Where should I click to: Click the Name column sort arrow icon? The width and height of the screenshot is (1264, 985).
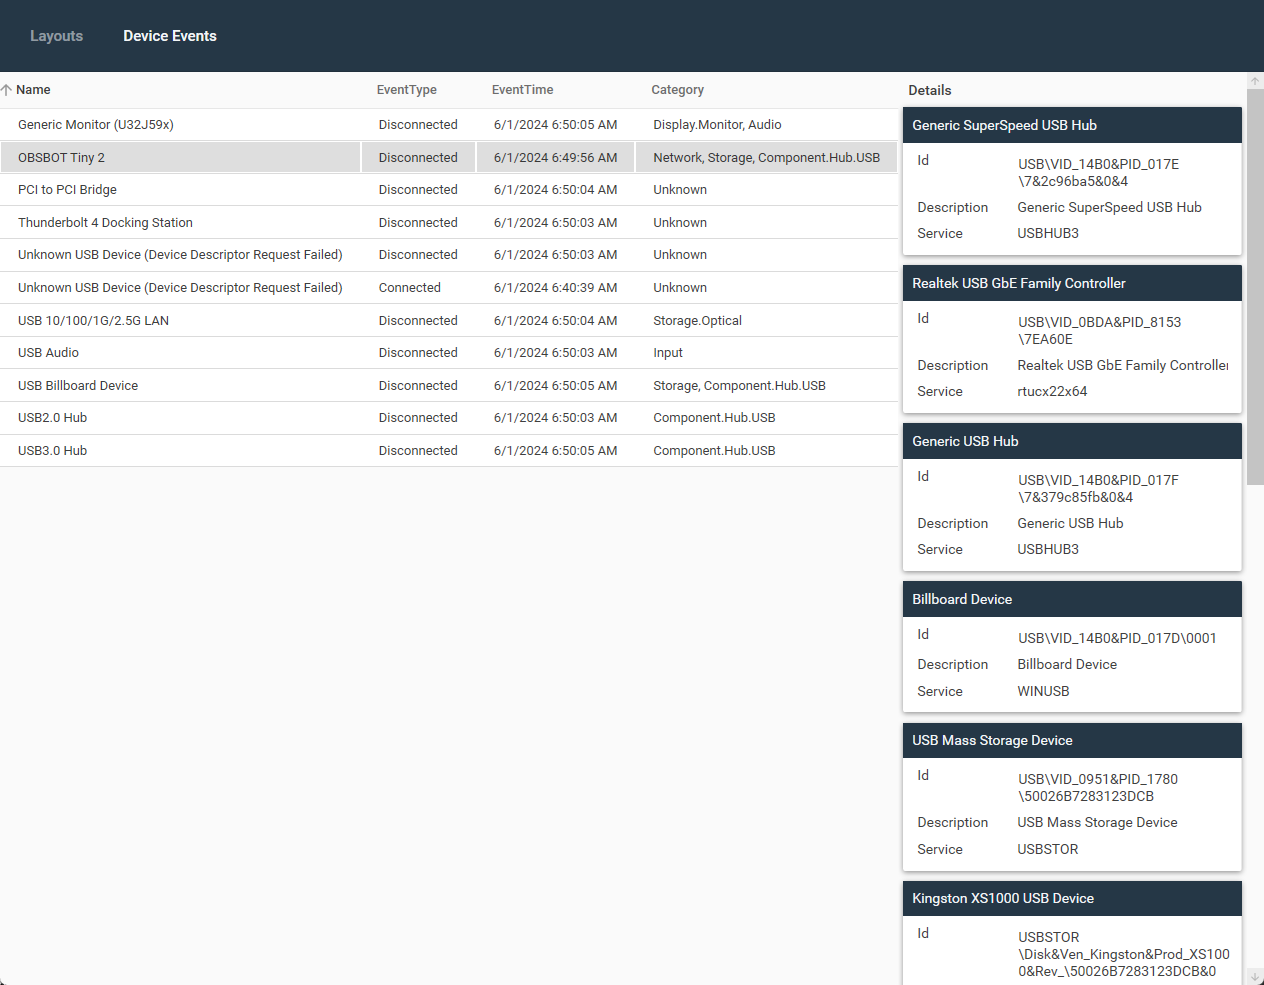click(x=7, y=90)
